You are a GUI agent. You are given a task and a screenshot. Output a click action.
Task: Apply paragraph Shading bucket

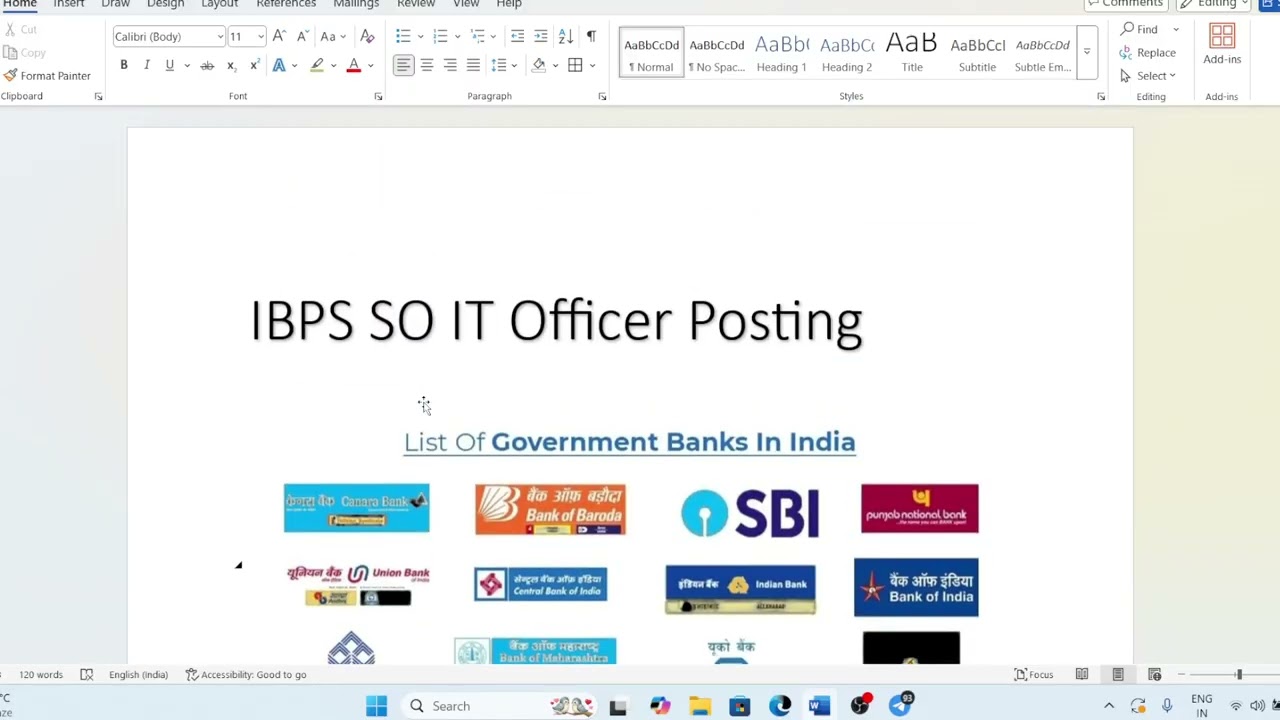pyautogui.click(x=538, y=65)
